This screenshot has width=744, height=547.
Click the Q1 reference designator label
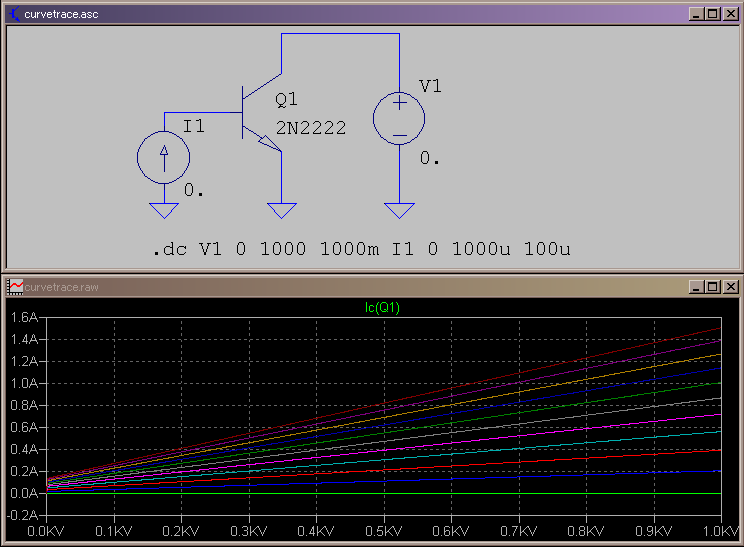click(287, 100)
